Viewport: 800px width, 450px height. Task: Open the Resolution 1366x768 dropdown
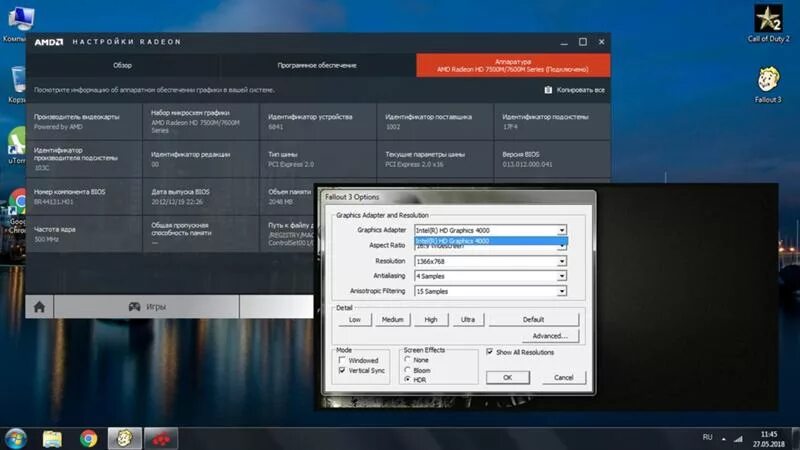click(490, 261)
